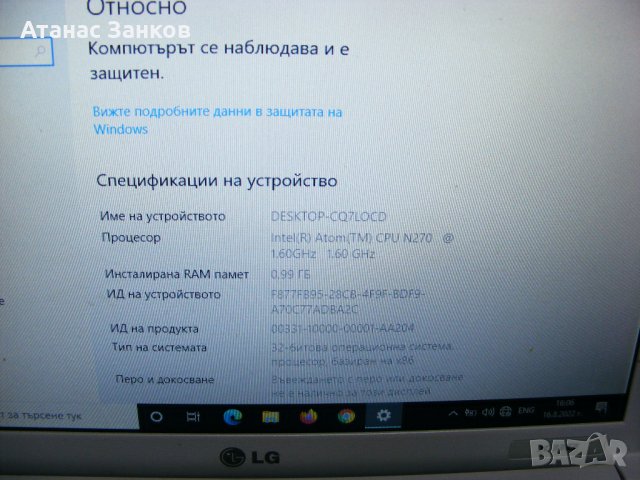Select device name DESKTOP-CQ7LOCD
Image resolution: width=640 pixels, height=480 pixels.
point(329,216)
